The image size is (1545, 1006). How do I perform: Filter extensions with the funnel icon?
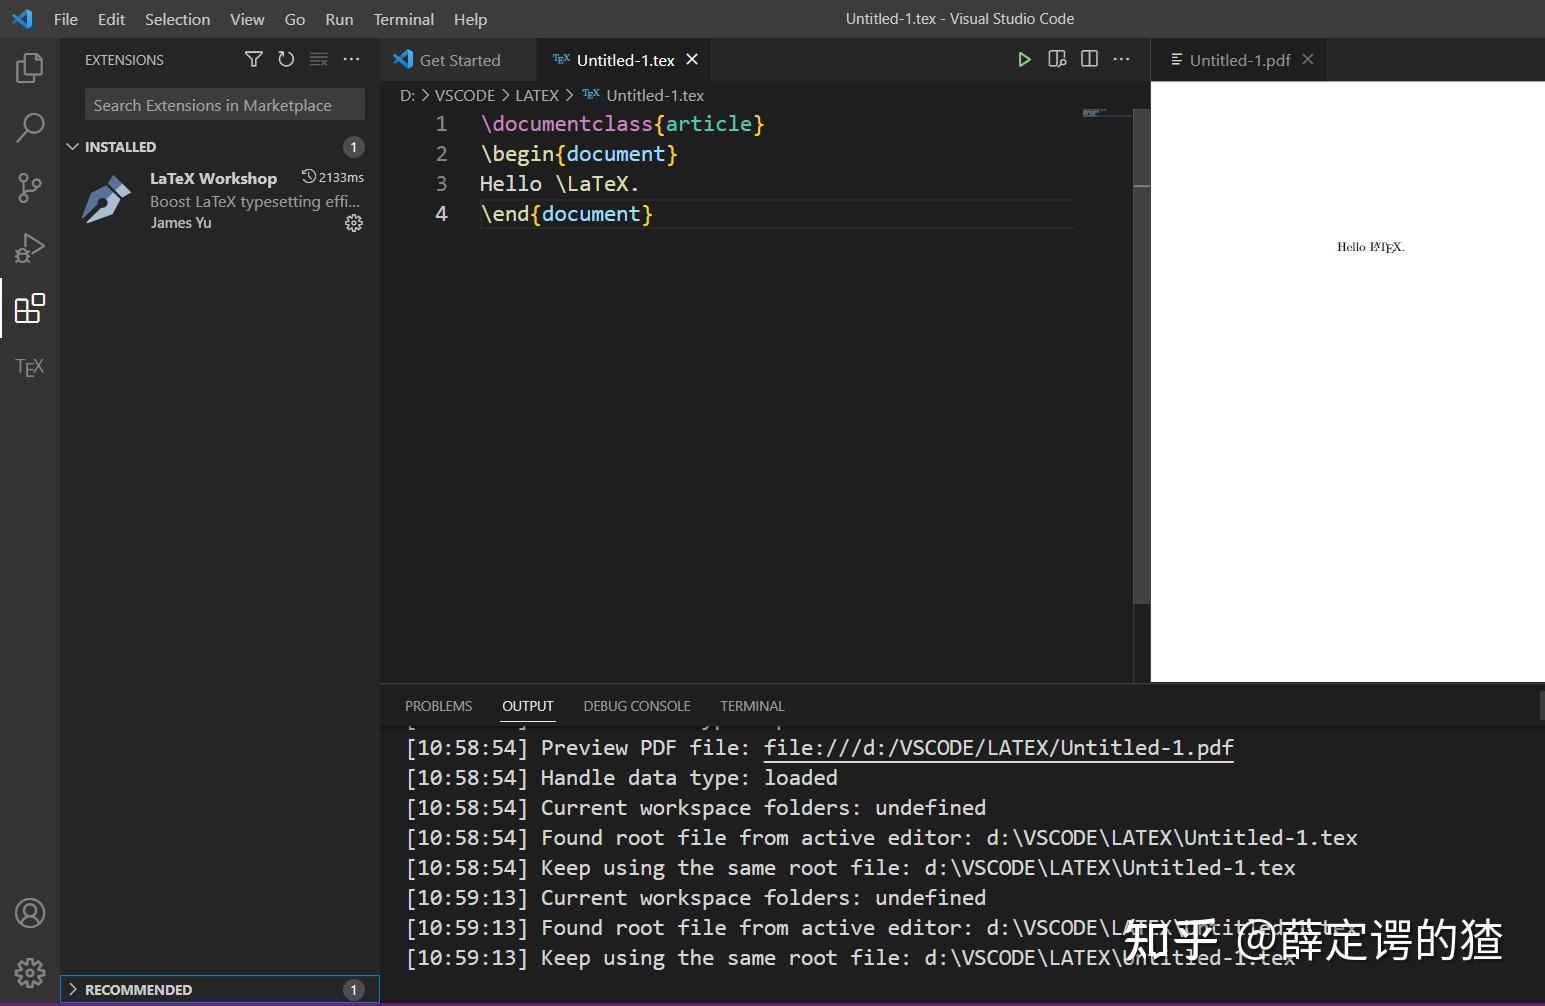254,60
